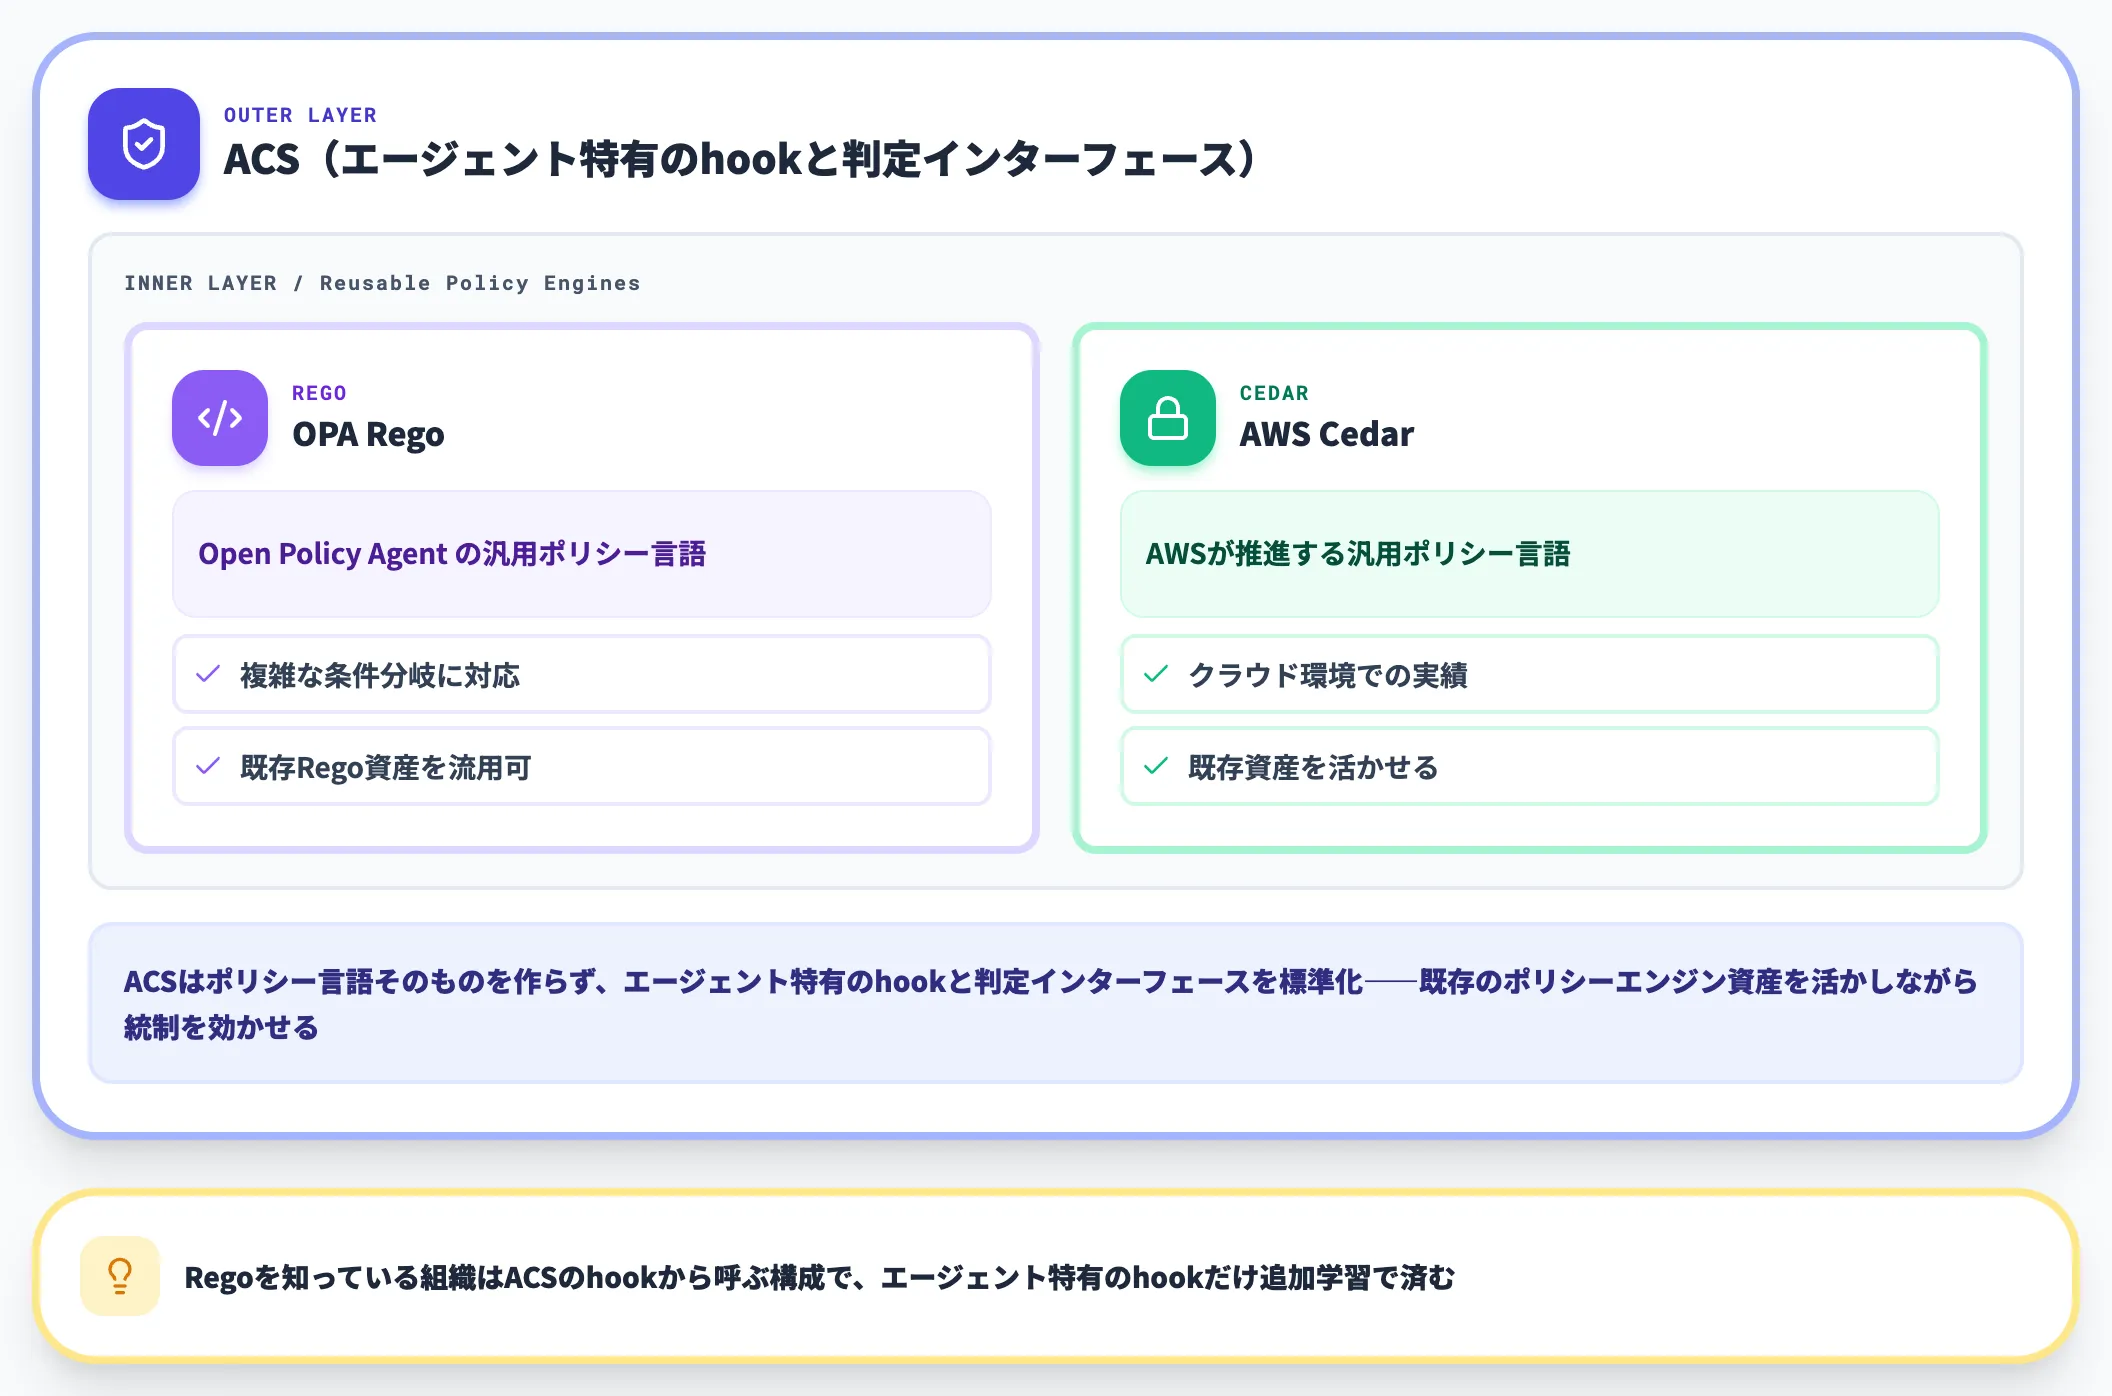The height and width of the screenshot is (1396, 2112).
Task: Click the Open Policy Agent の汎用ポリシー言語 description
Action: [x=582, y=554]
